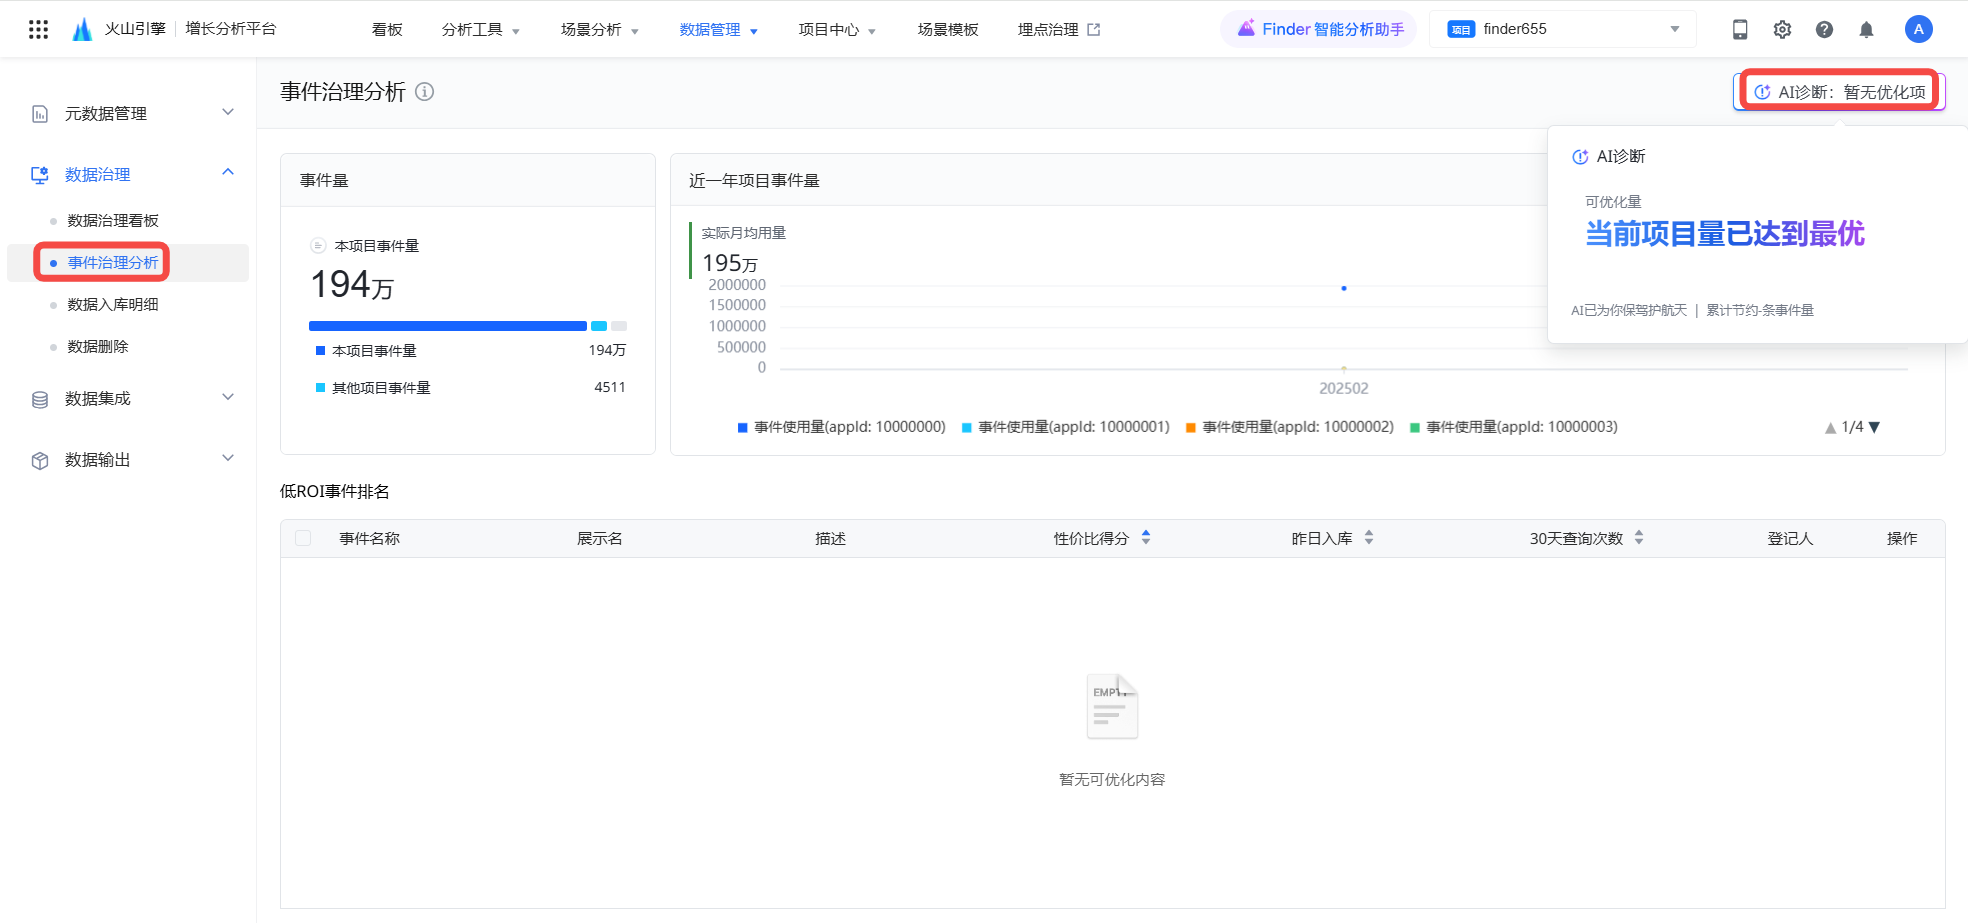Expand the 数据输出 sidebar section
Screen dimensions: 1968x923
228,458
